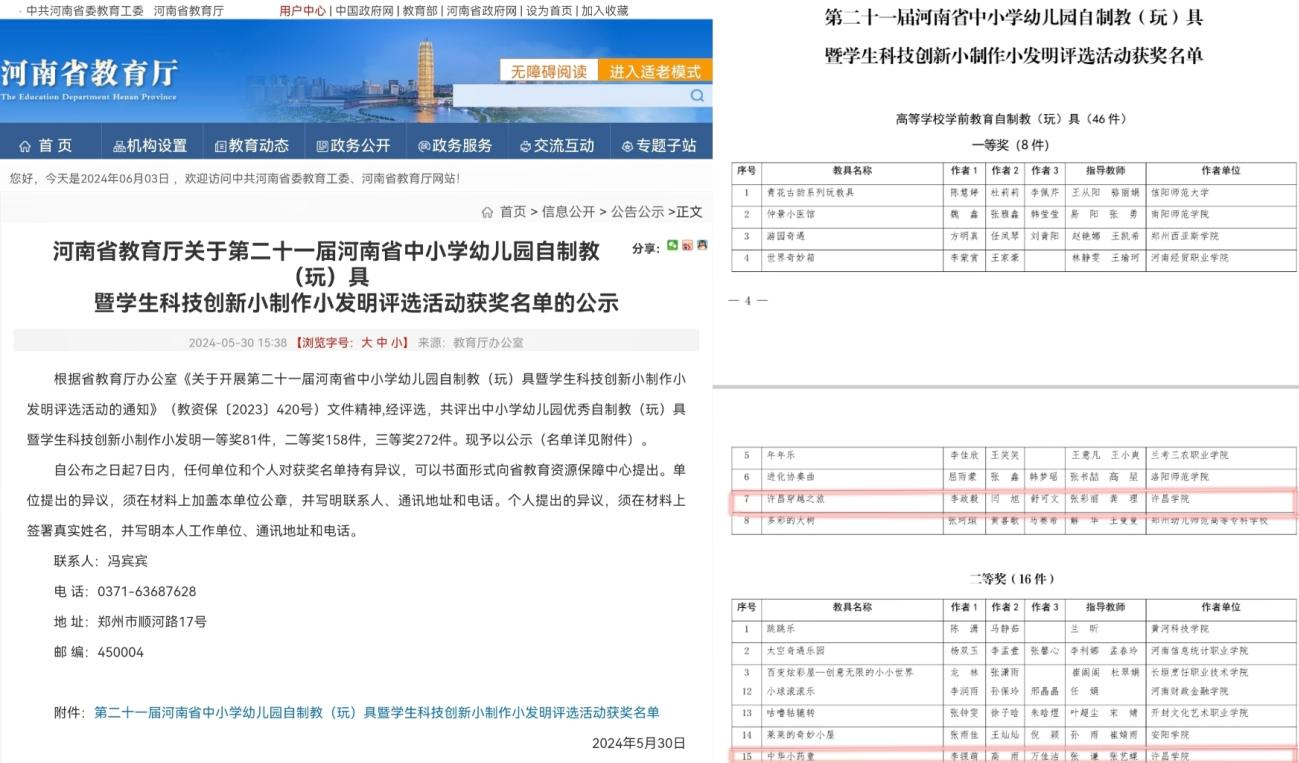Viewport: 1299px width, 763px height.
Task: Click 信阳师范大学 in first-prize table
Action: tap(1181, 193)
